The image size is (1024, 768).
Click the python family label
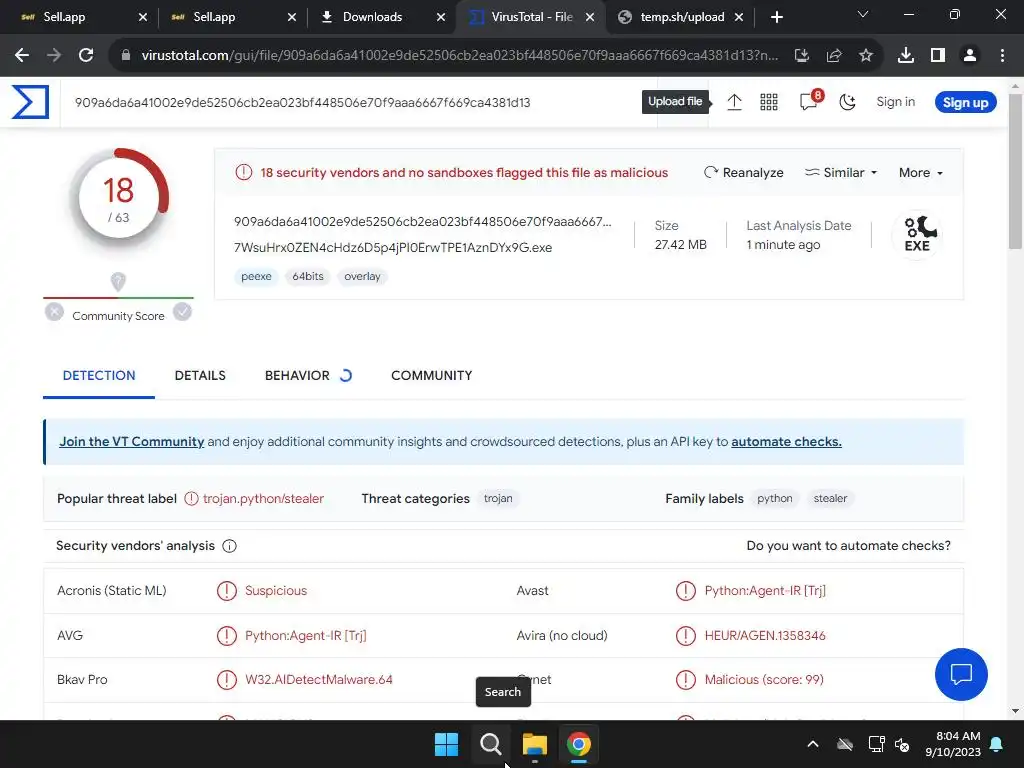775,498
